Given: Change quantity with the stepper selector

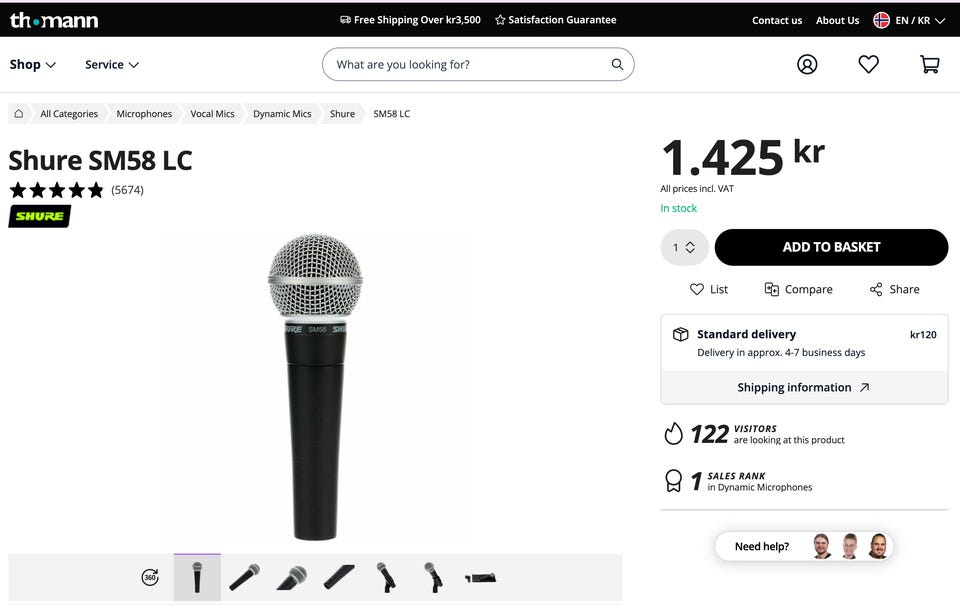Looking at the screenshot, I should click(x=684, y=247).
